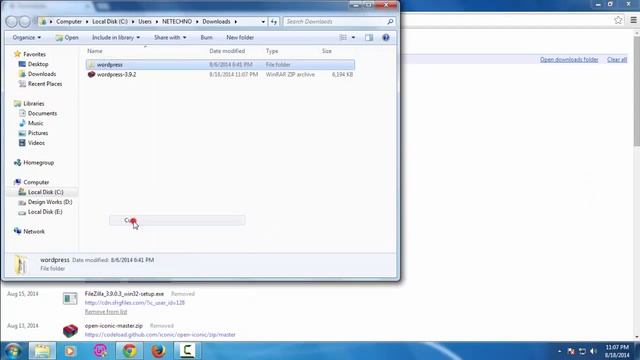The height and width of the screenshot is (360, 640).
Task: Click the Action Center flag icon
Action: (571, 351)
